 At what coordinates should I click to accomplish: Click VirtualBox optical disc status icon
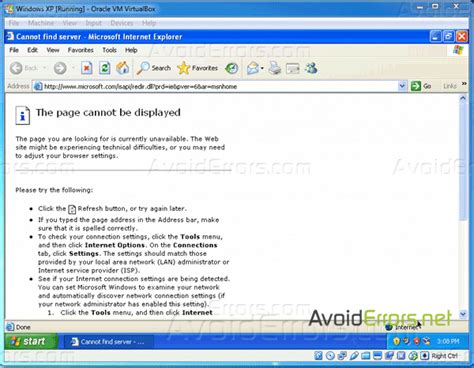click(x=330, y=356)
